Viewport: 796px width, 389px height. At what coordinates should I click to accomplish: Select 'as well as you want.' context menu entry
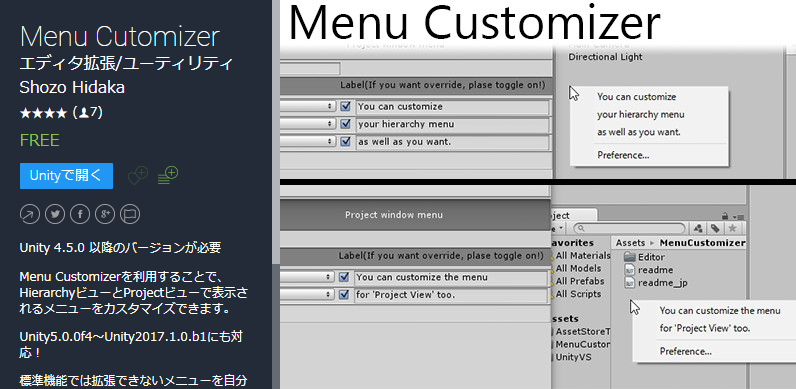(639, 133)
